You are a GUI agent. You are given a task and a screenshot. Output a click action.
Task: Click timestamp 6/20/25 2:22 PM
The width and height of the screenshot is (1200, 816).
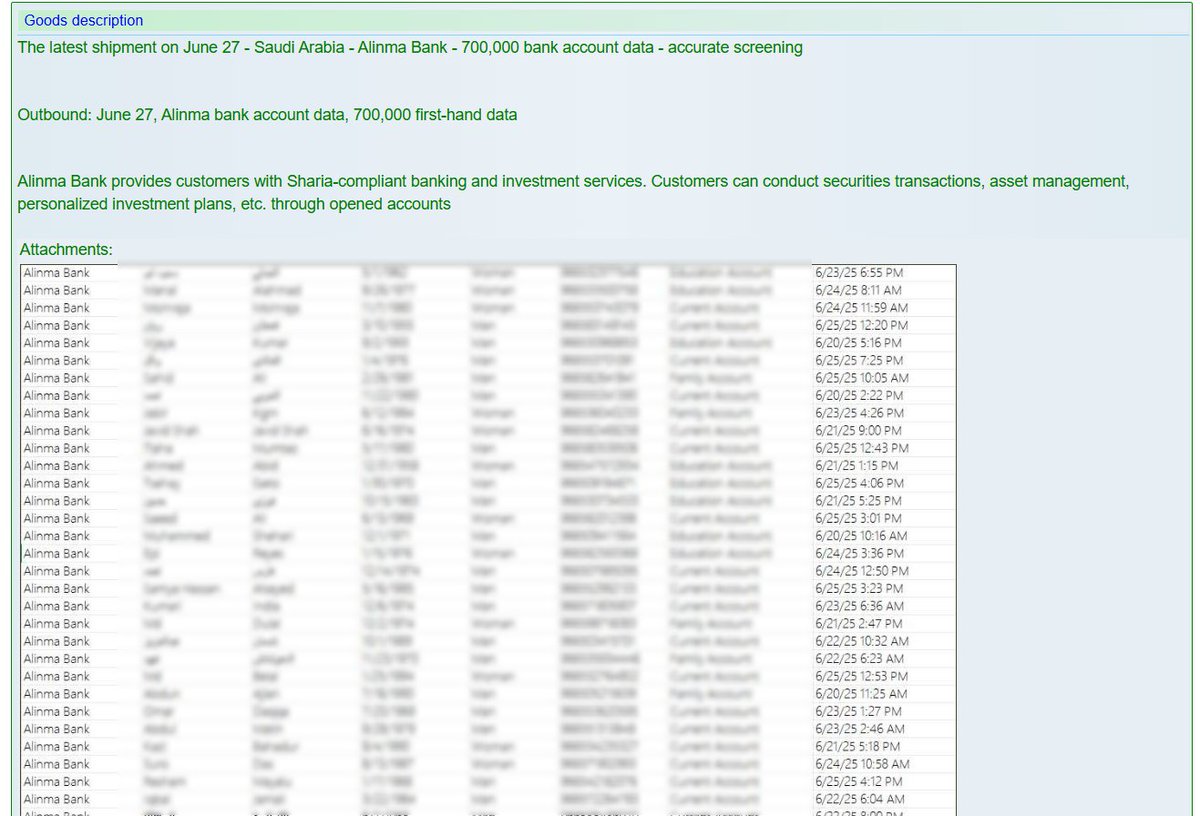859,395
